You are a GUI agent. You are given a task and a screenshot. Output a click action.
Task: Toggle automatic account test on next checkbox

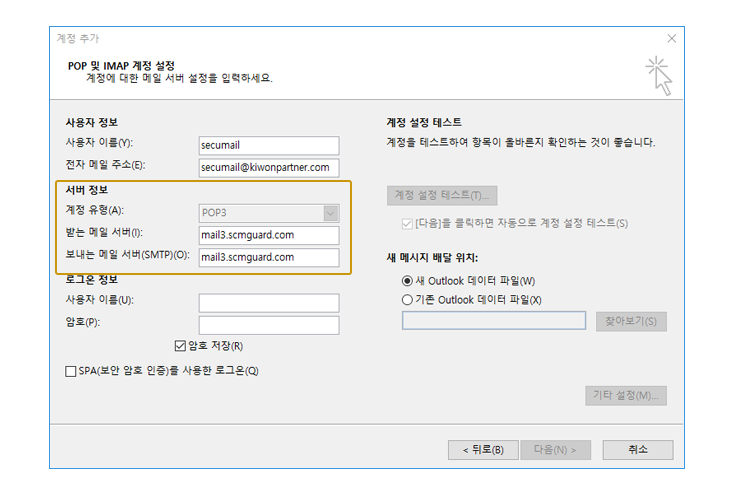pyautogui.click(x=406, y=223)
